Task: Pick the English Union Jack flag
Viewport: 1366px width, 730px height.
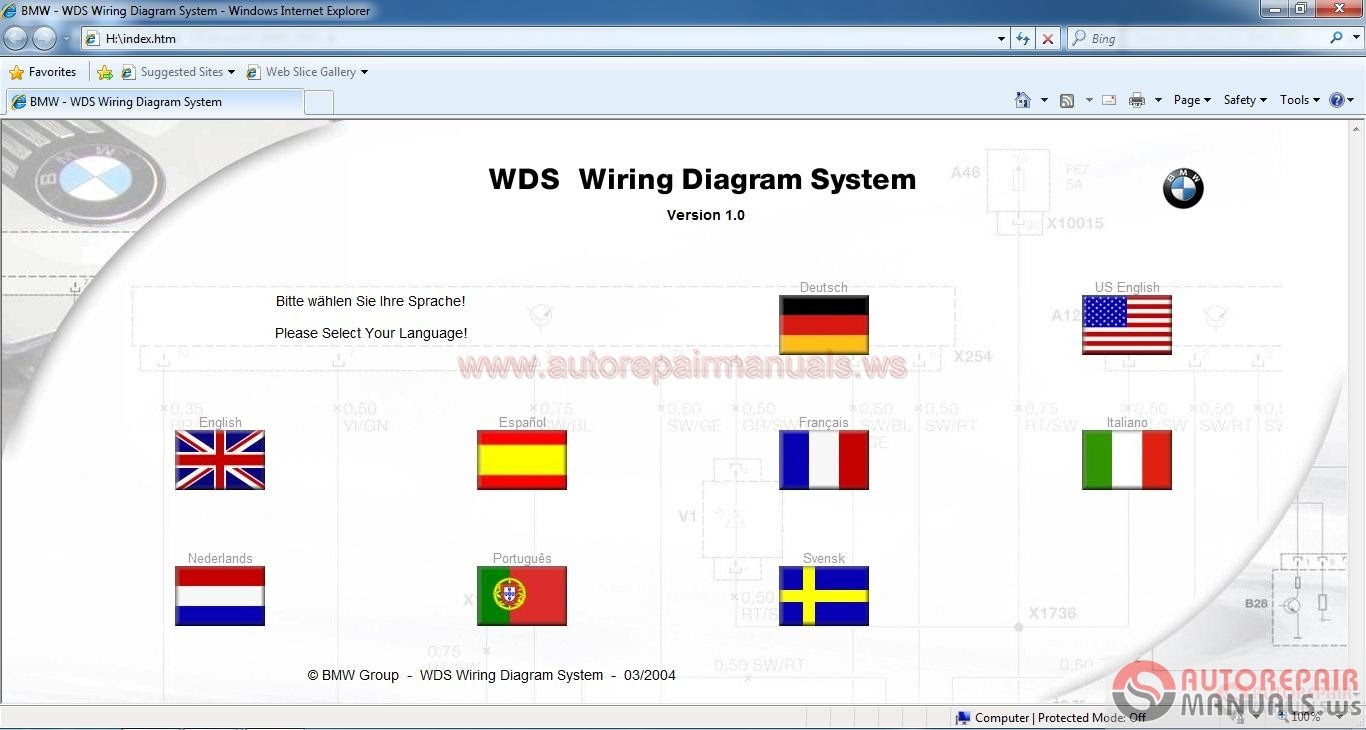Action: (220, 460)
